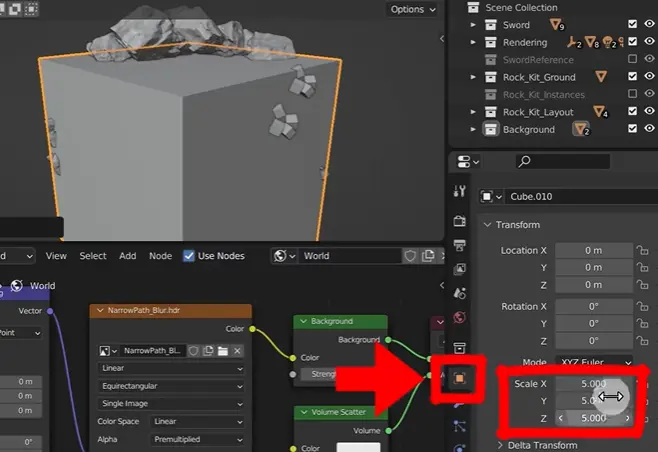Viewport: 658px width, 452px height.
Task: Open the World properties tab
Action: coord(460,317)
